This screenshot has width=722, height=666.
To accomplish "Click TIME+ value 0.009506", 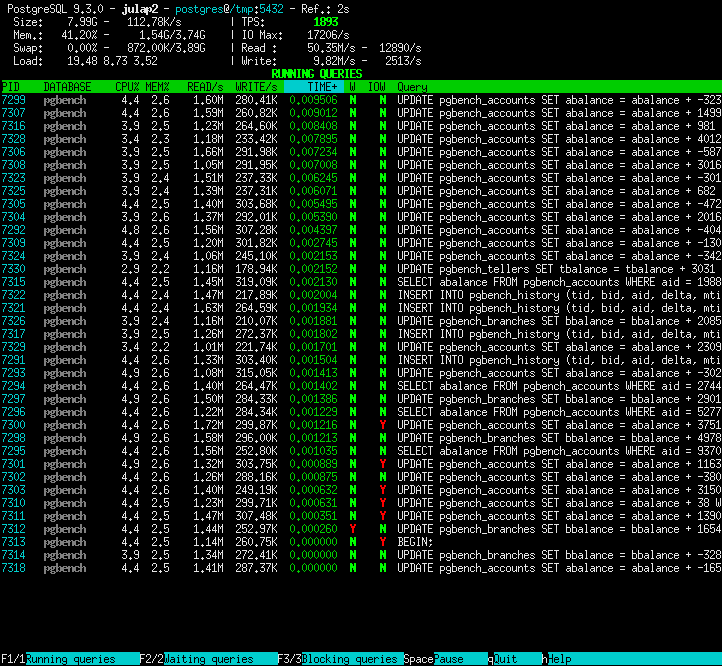I will point(314,100).
